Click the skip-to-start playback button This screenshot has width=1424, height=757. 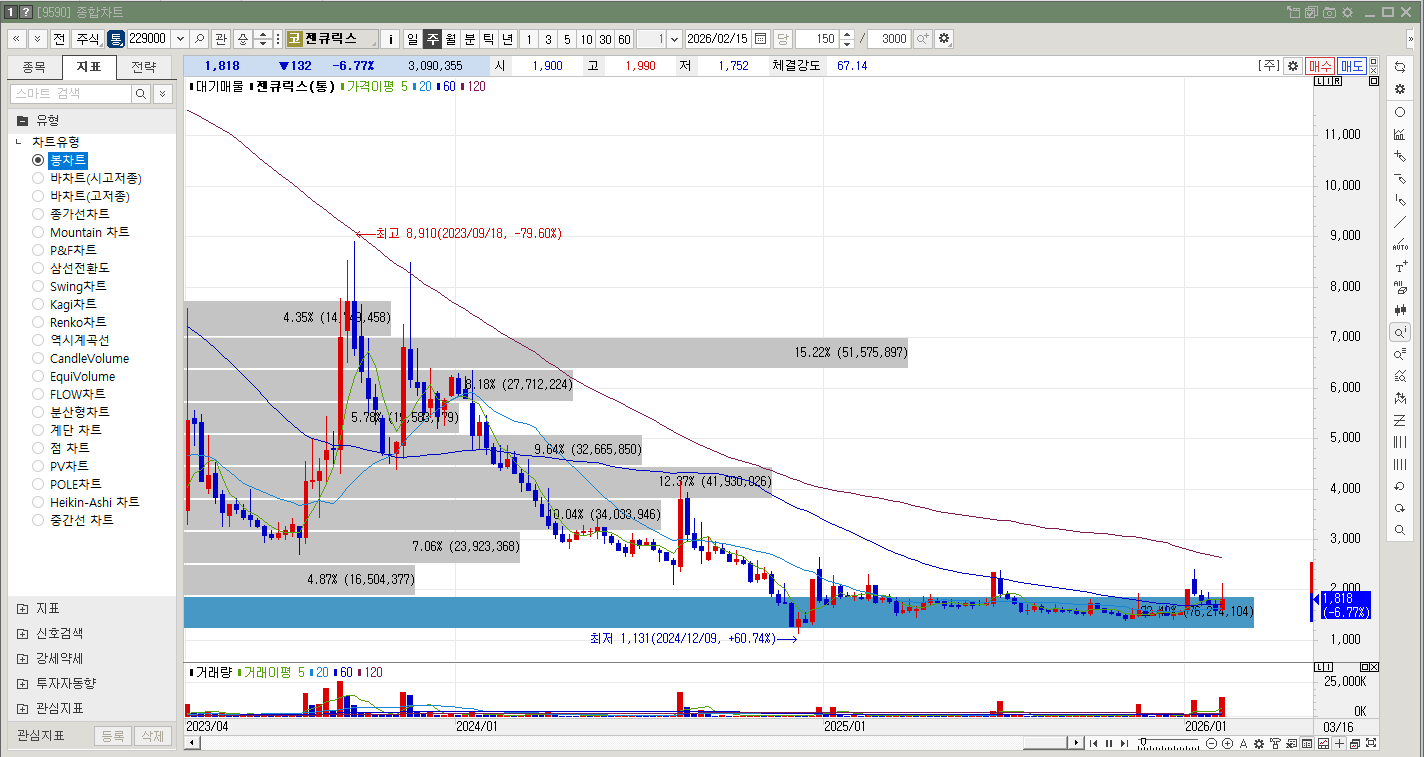tap(1093, 744)
